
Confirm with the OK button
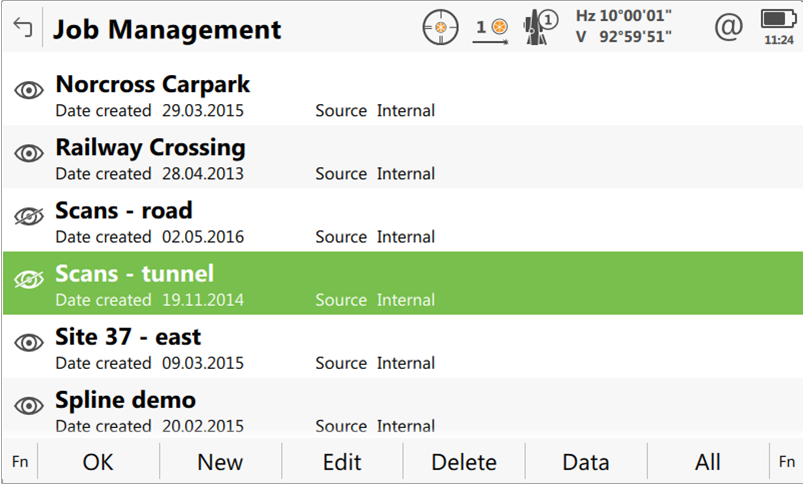coord(98,462)
